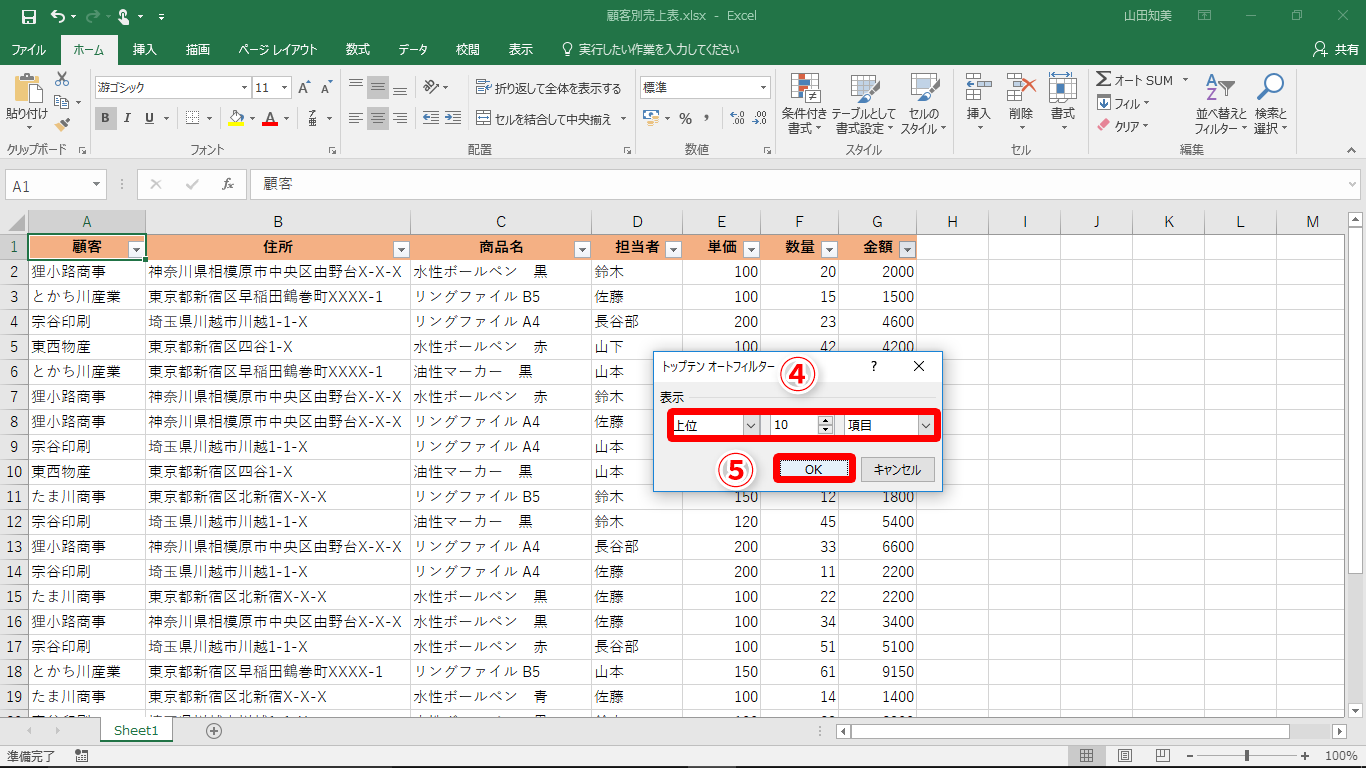Image resolution: width=1366 pixels, height=768 pixels.
Task: Increase the cell indent
Action: pos(455,118)
